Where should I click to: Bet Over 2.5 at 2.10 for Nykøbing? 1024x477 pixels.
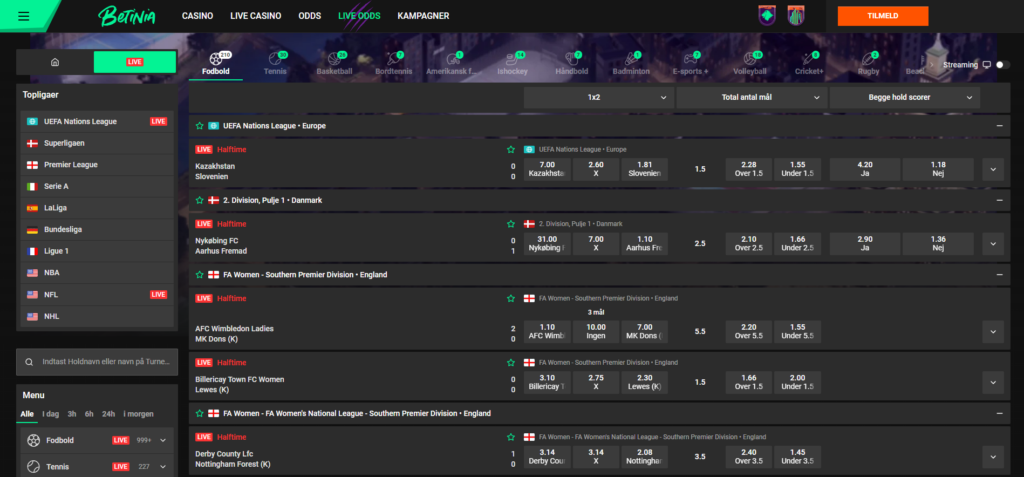[749, 244]
